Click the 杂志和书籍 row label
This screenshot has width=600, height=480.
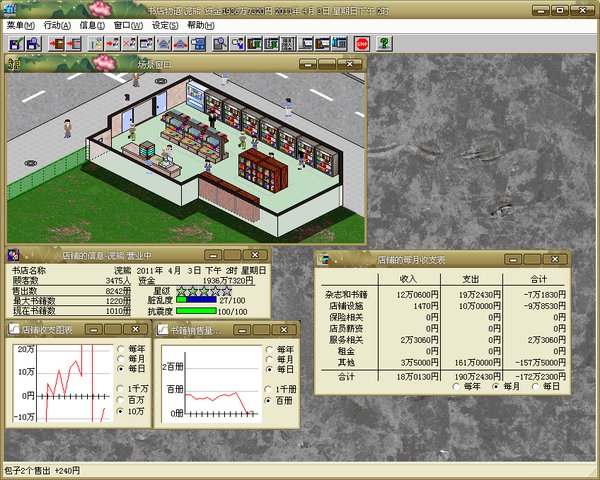coord(346,295)
